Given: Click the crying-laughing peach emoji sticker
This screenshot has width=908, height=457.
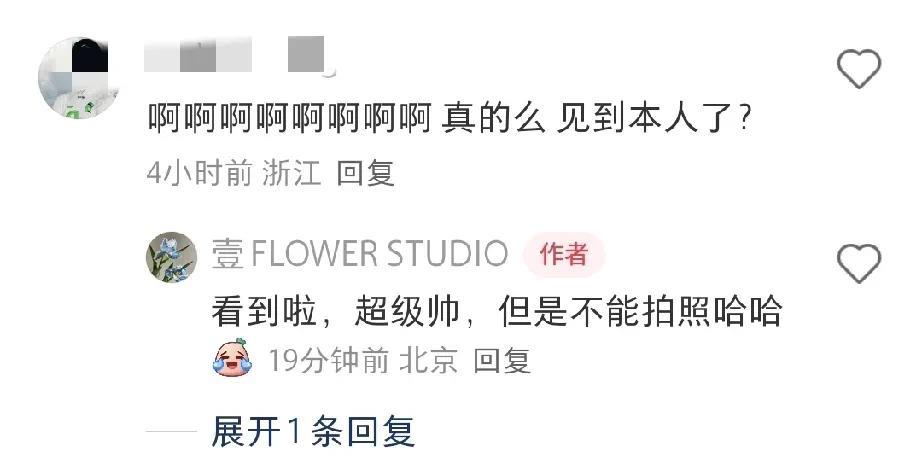Looking at the screenshot, I should [x=233, y=358].
